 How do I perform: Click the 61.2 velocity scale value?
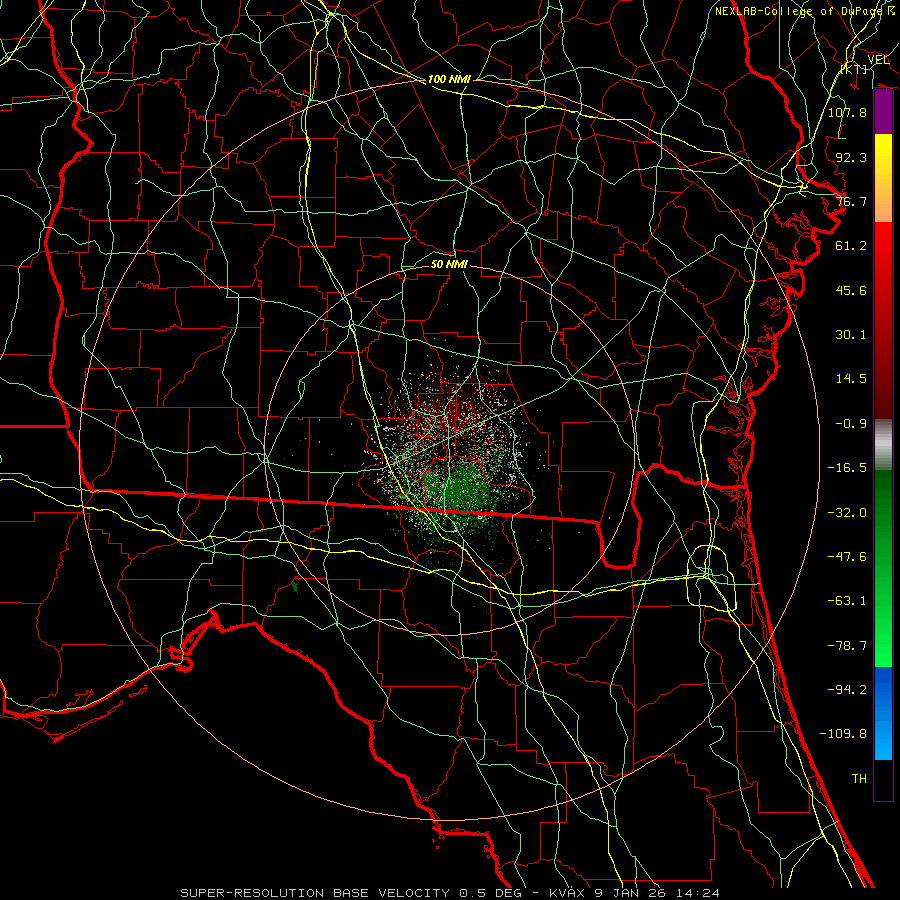851,246
